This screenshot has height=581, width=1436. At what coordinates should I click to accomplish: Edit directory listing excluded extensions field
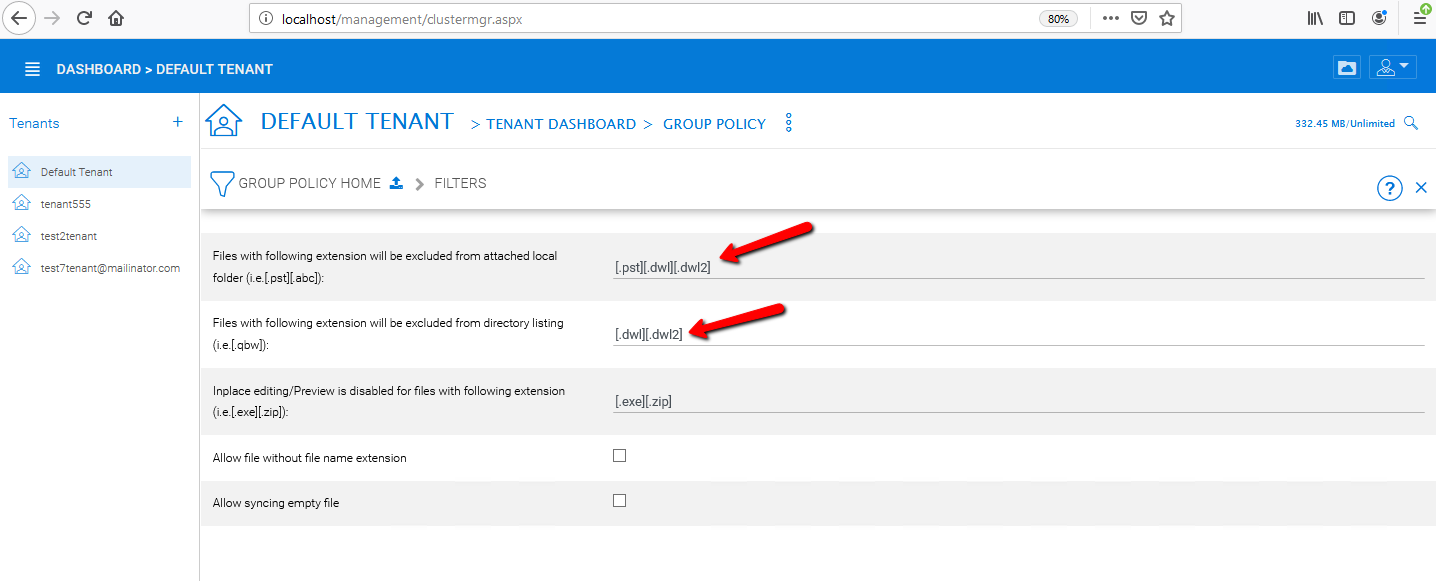(1019, 334)
